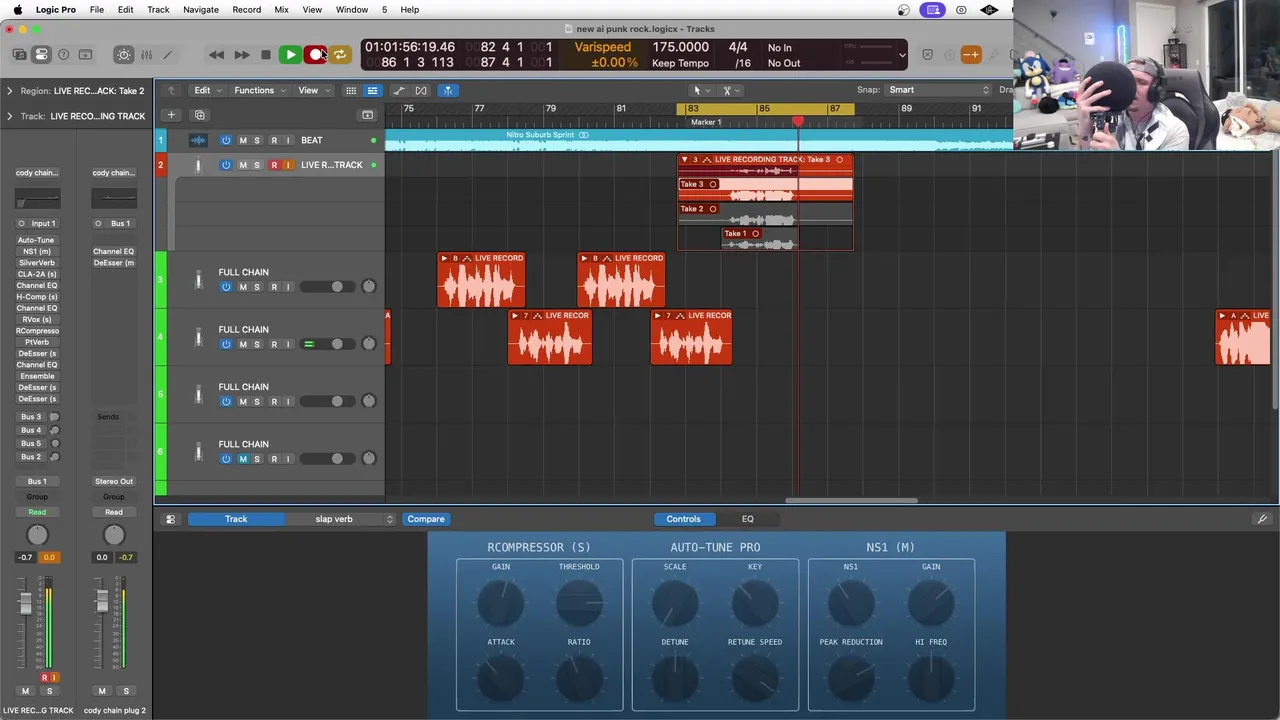Solo FULL CHAIN track 3
Screen dimensions: 1280x720
(x=257, y=287)
